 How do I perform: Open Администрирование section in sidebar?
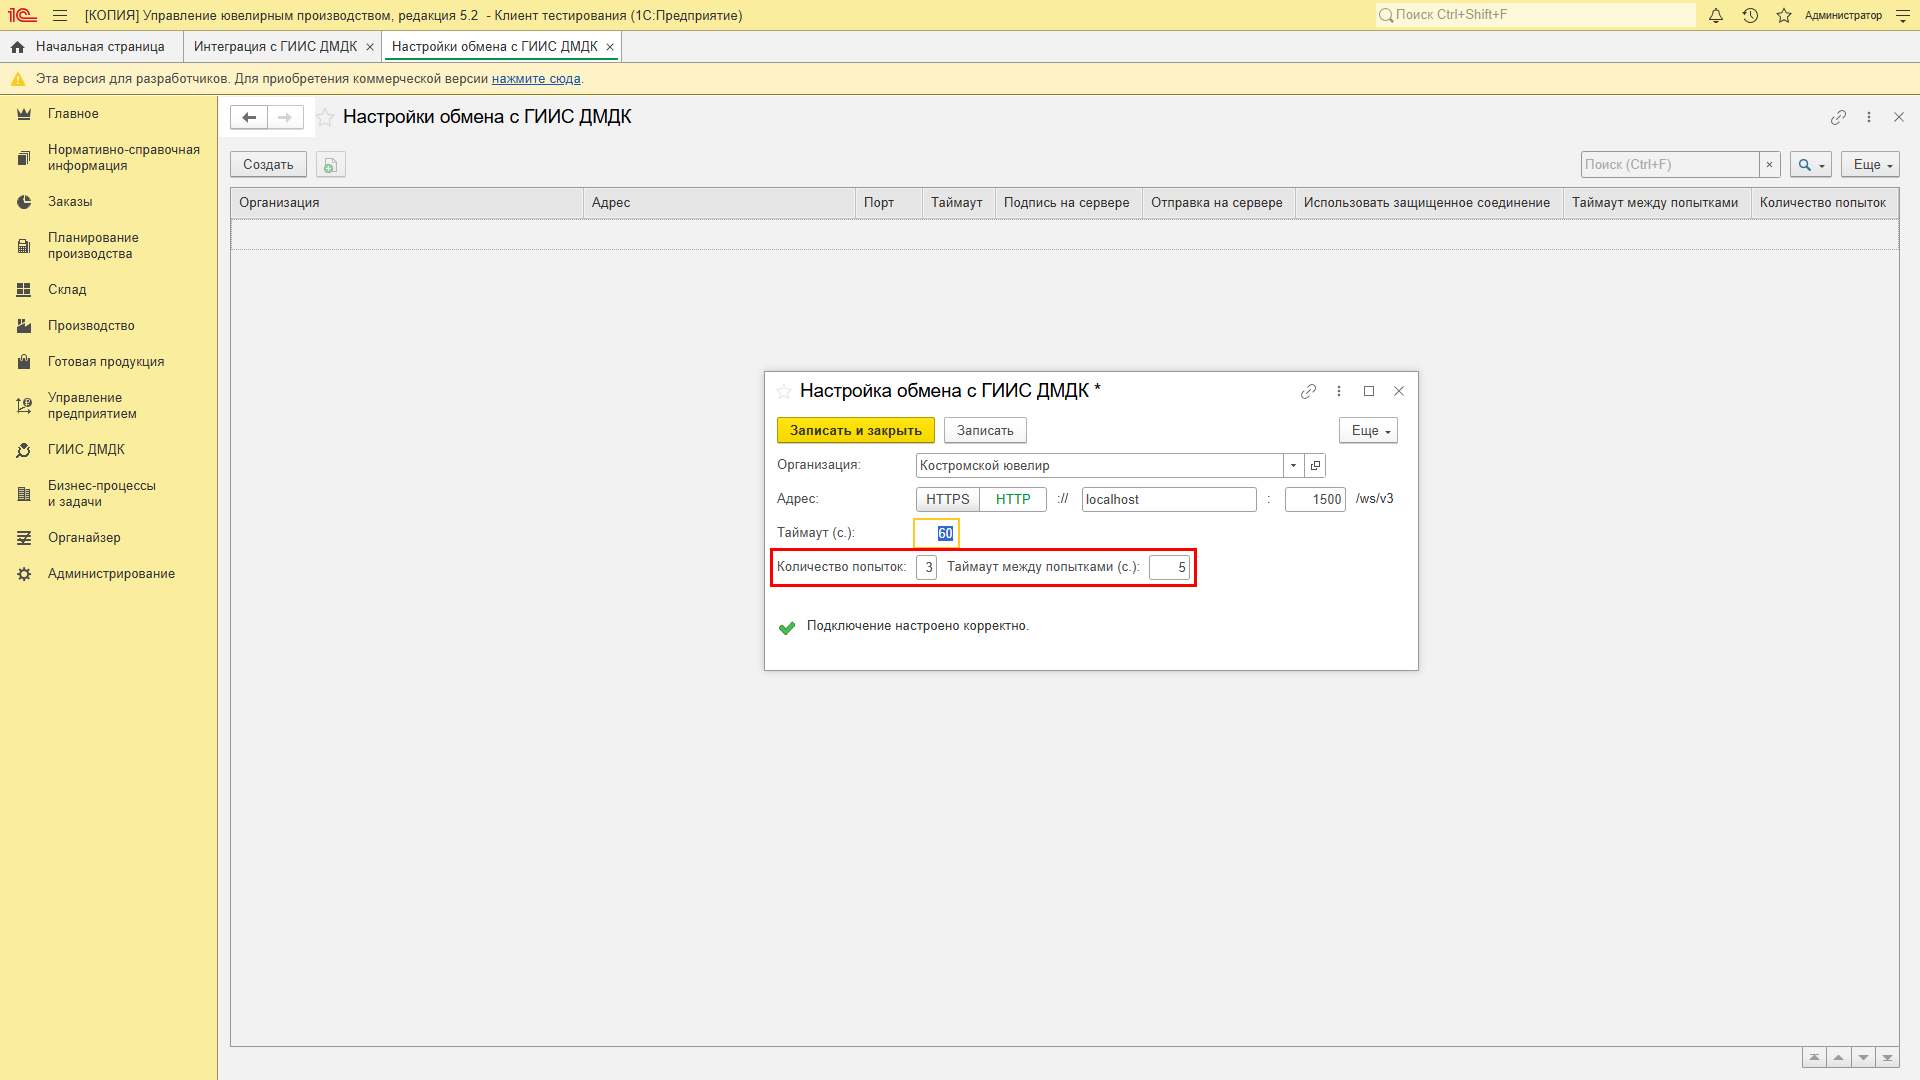(x=108, y=574)
